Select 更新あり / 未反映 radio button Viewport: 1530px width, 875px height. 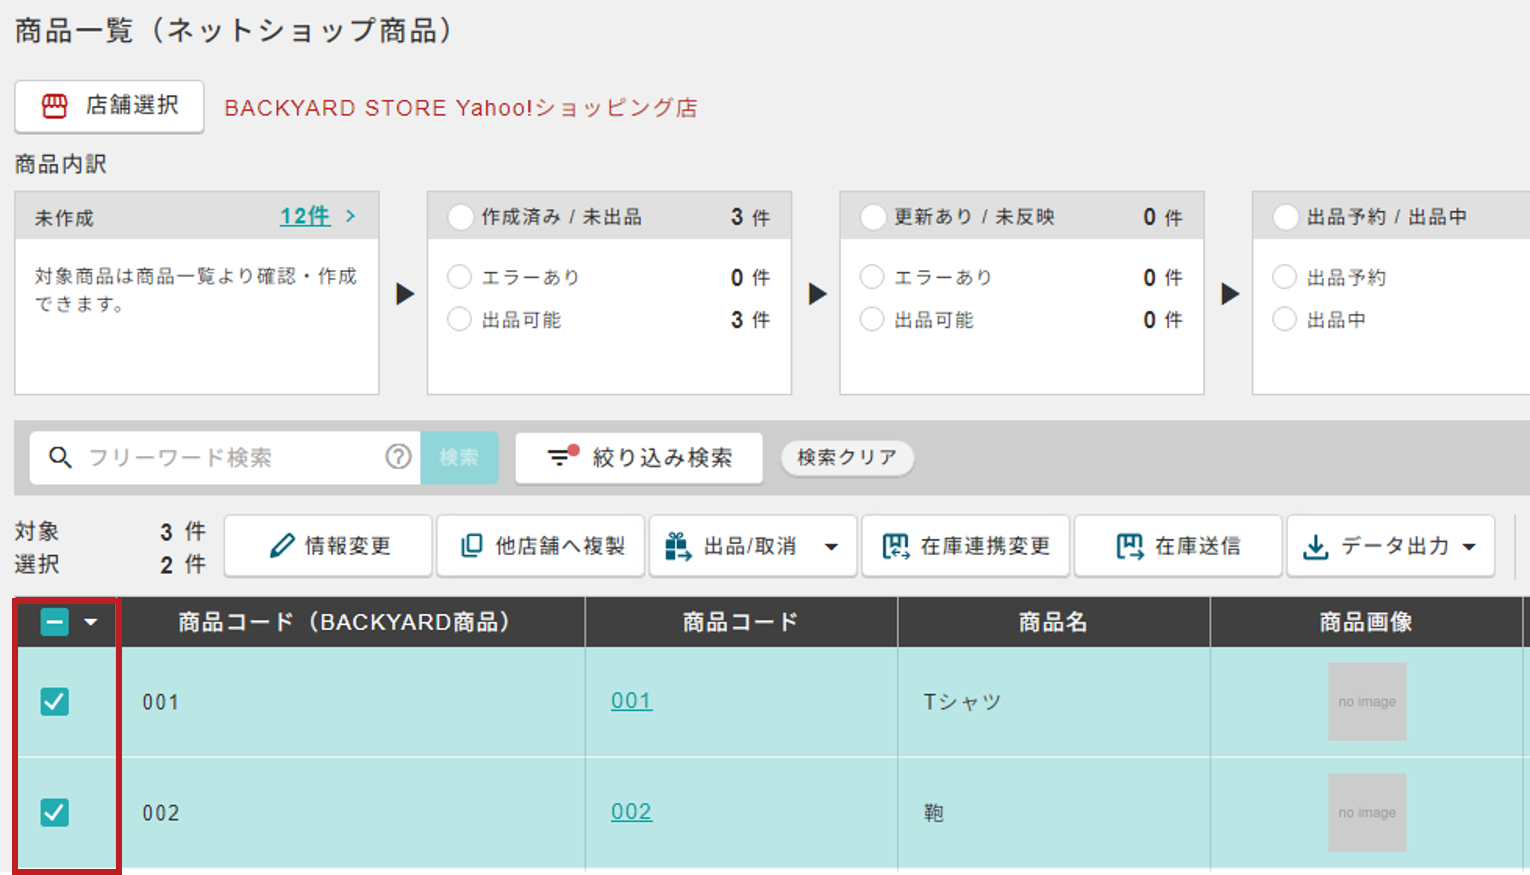873,217
